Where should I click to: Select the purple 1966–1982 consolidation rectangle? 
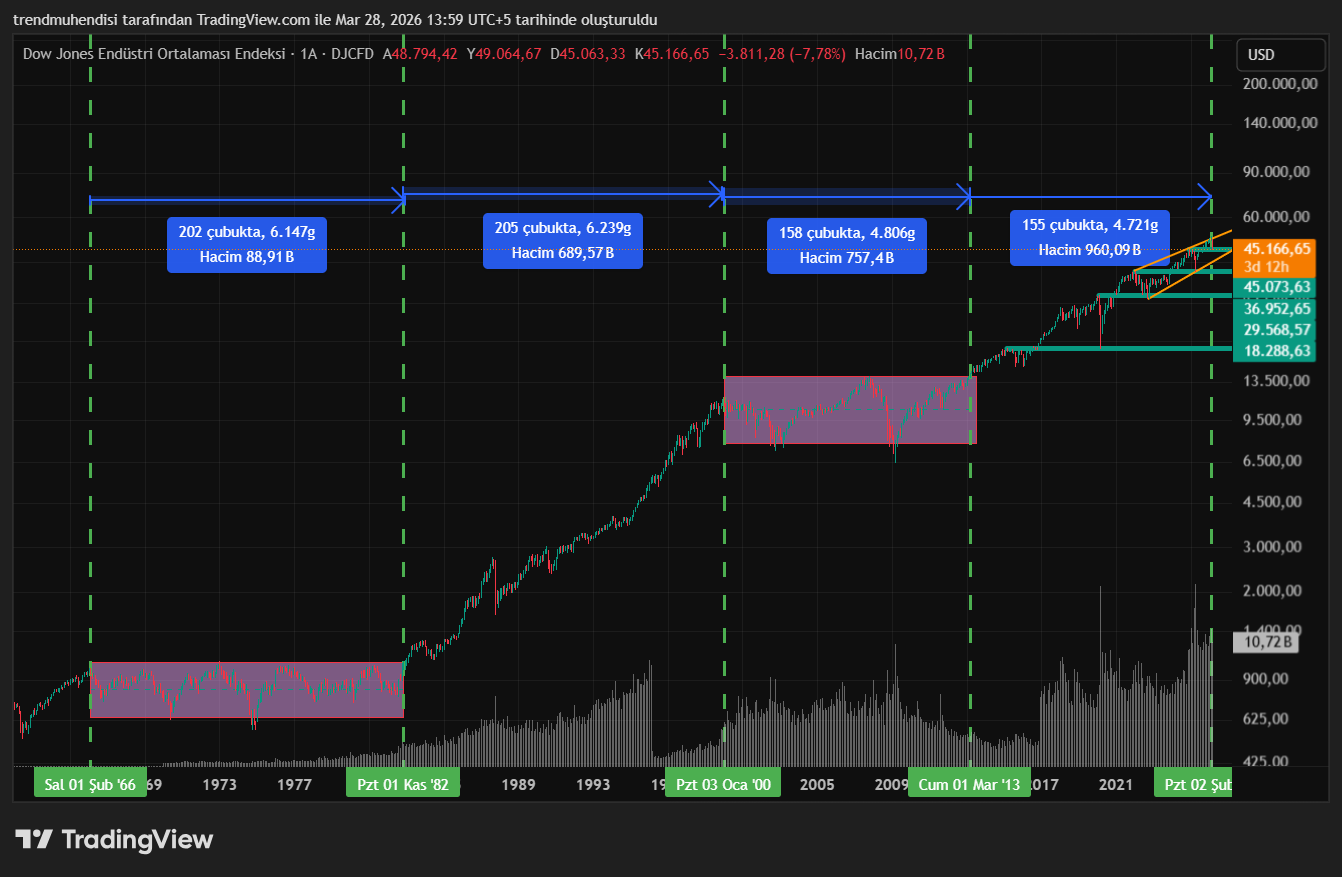(x=247, y=689)
